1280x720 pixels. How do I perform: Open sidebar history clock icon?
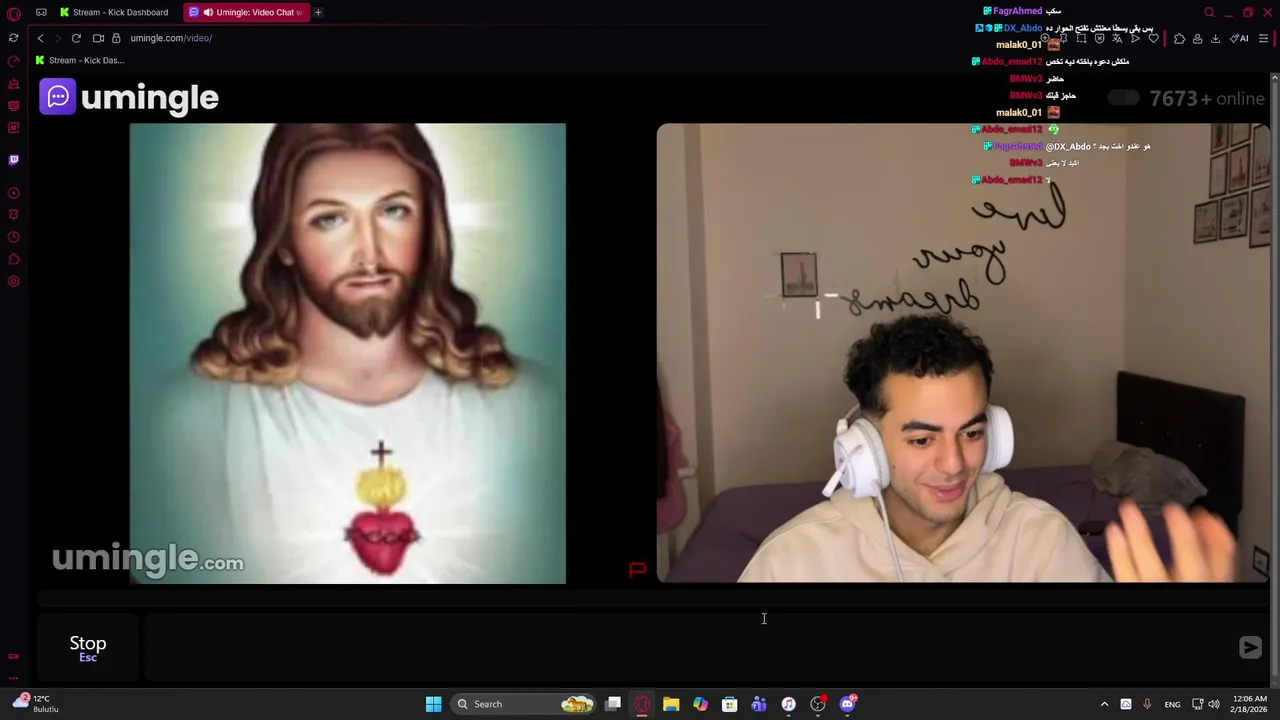(x=13, y=237)
